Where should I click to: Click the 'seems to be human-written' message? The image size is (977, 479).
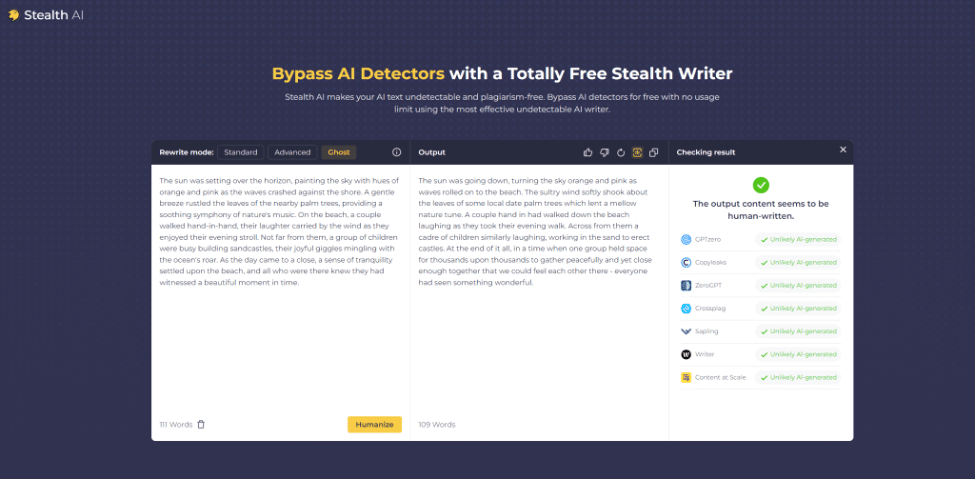(x=761, y=210)
